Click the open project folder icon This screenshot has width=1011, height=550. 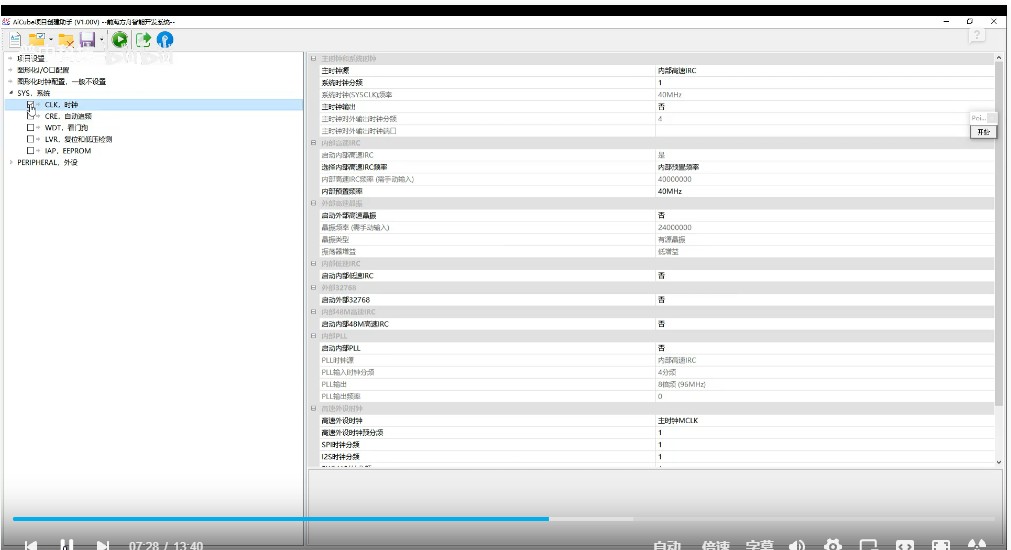(36, 40)
